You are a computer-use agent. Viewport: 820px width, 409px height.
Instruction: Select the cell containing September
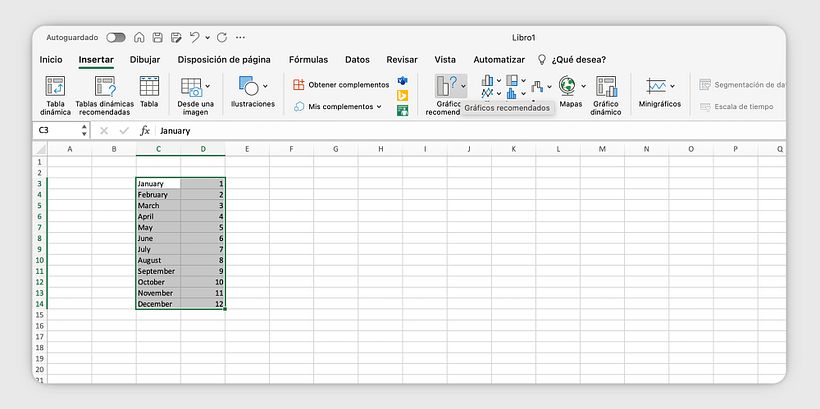pyautogui.click(x=158, y=271)
